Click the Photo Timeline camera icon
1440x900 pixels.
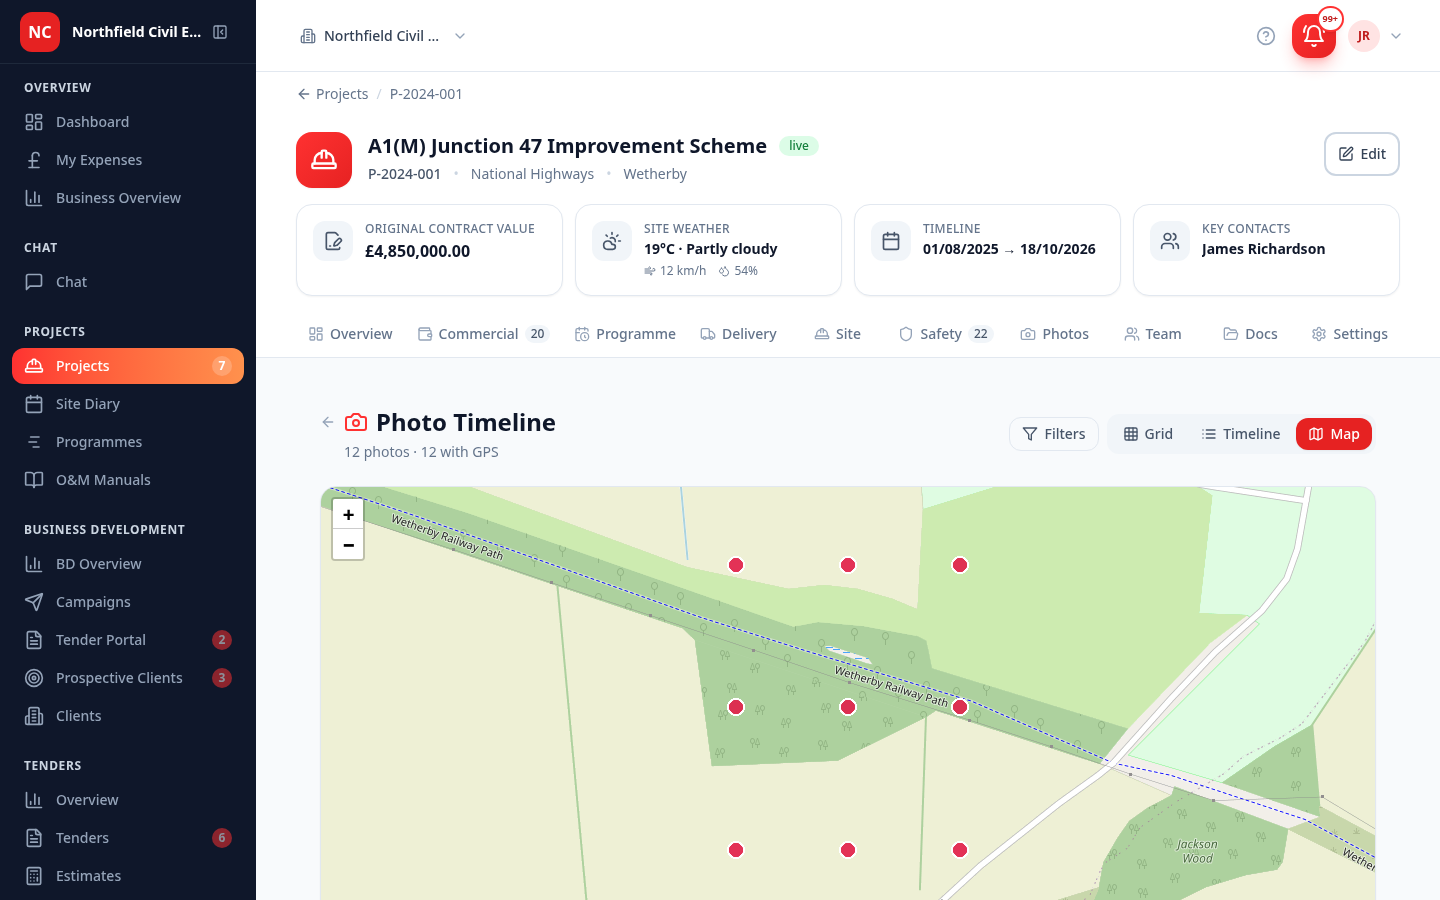[x=356, y=422]
